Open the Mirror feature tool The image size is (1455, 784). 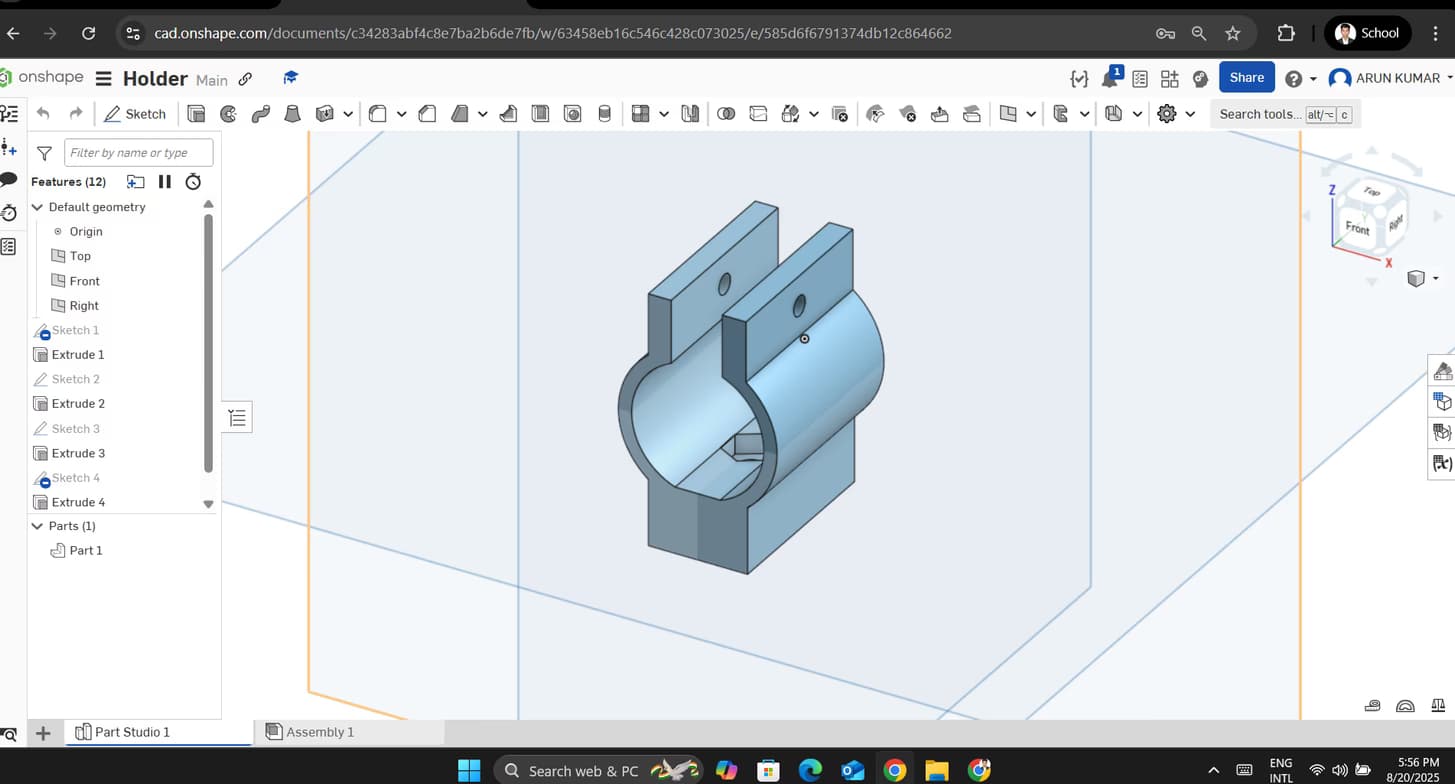[x=690, y=113]
